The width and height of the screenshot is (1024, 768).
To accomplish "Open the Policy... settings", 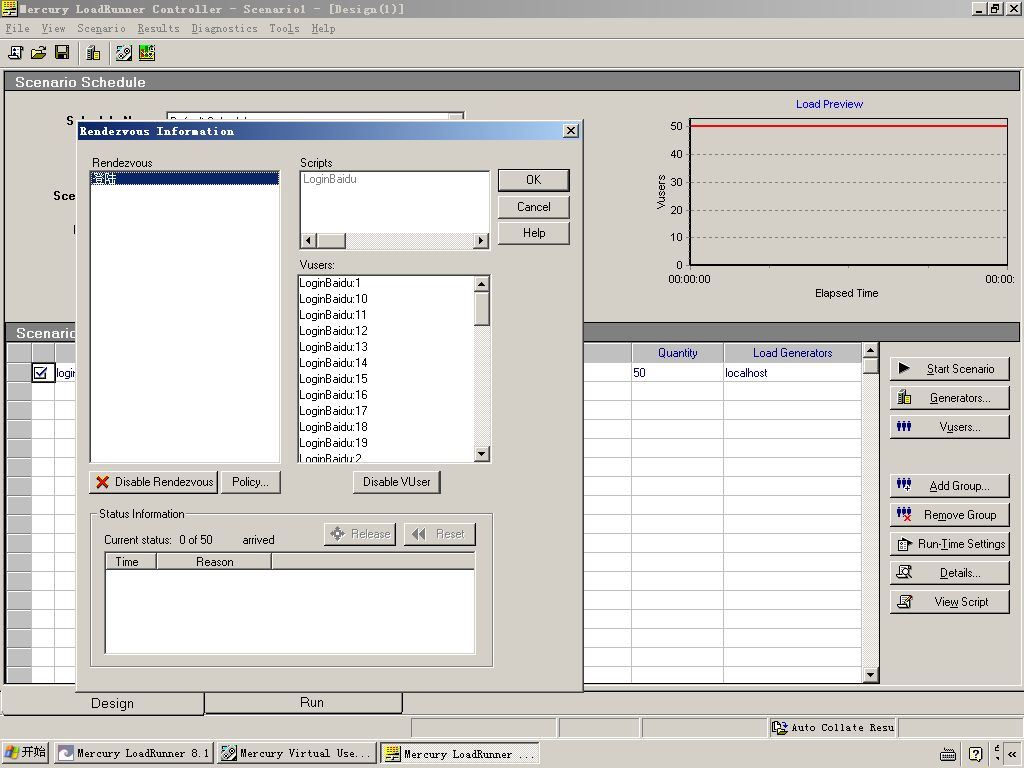I will pos(251,482).
